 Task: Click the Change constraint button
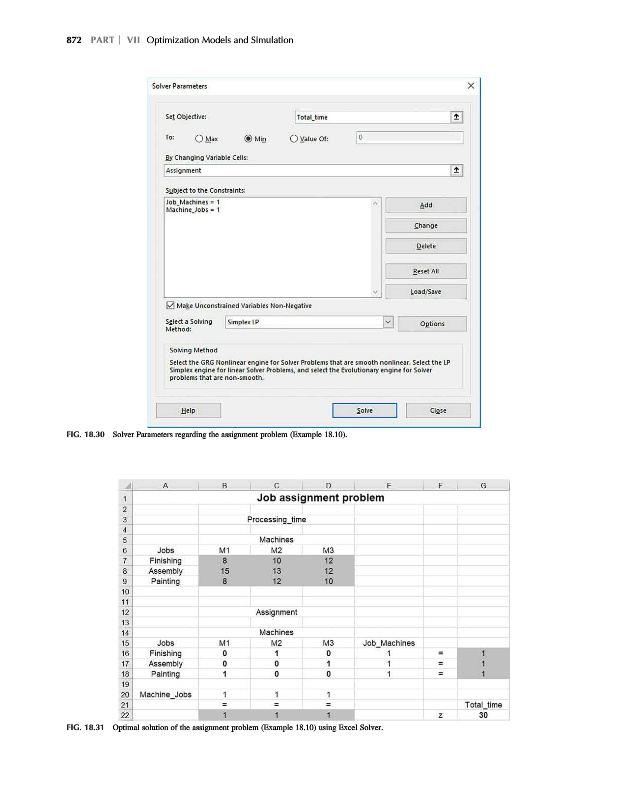[426, 225]
